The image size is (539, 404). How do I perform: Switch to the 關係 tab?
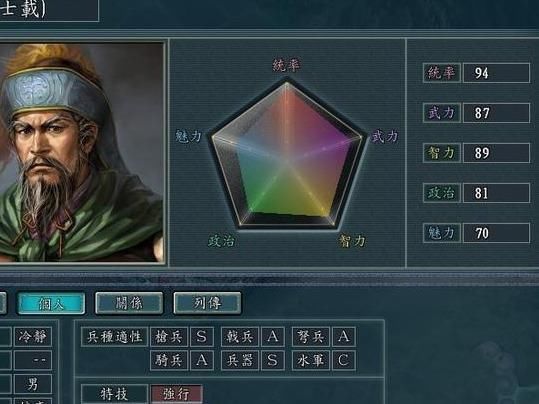click(129, 303)
